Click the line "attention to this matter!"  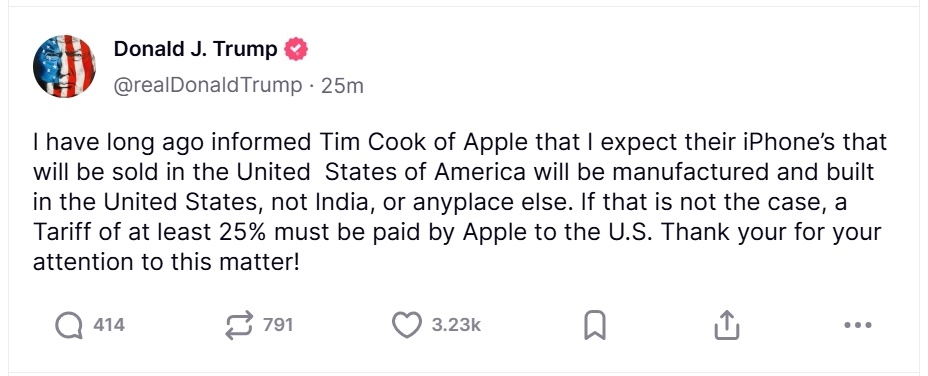click(x=166, y=262)
